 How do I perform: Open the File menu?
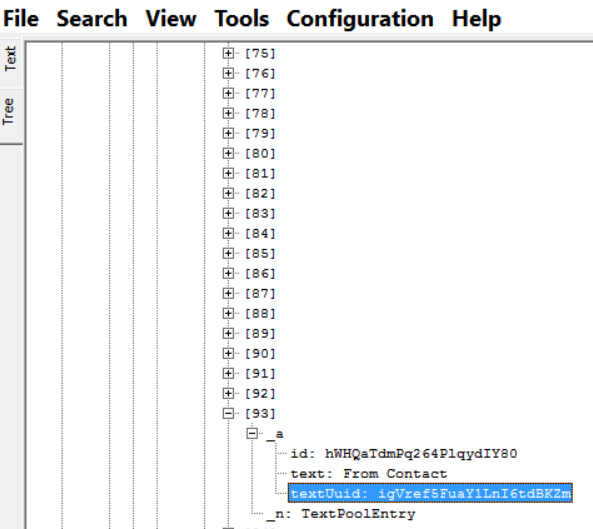pos(21,19)
